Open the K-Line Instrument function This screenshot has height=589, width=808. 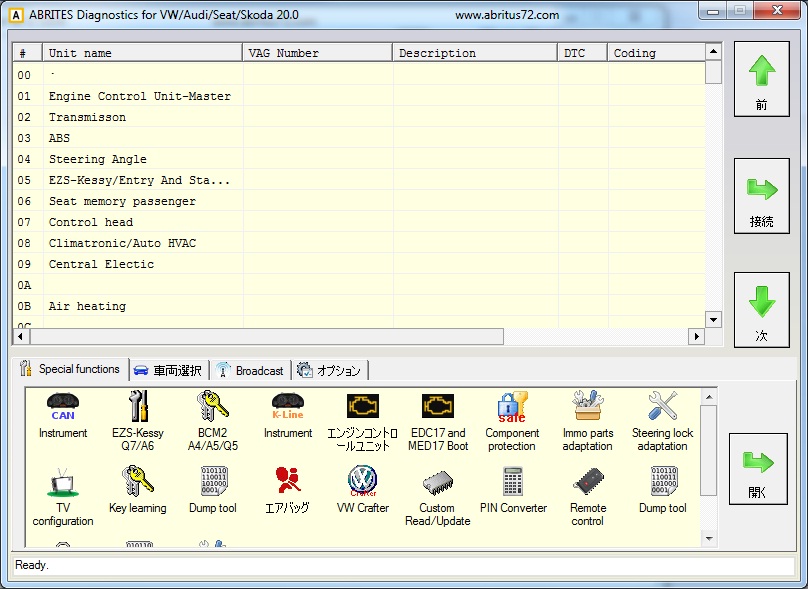pos(288,415)
